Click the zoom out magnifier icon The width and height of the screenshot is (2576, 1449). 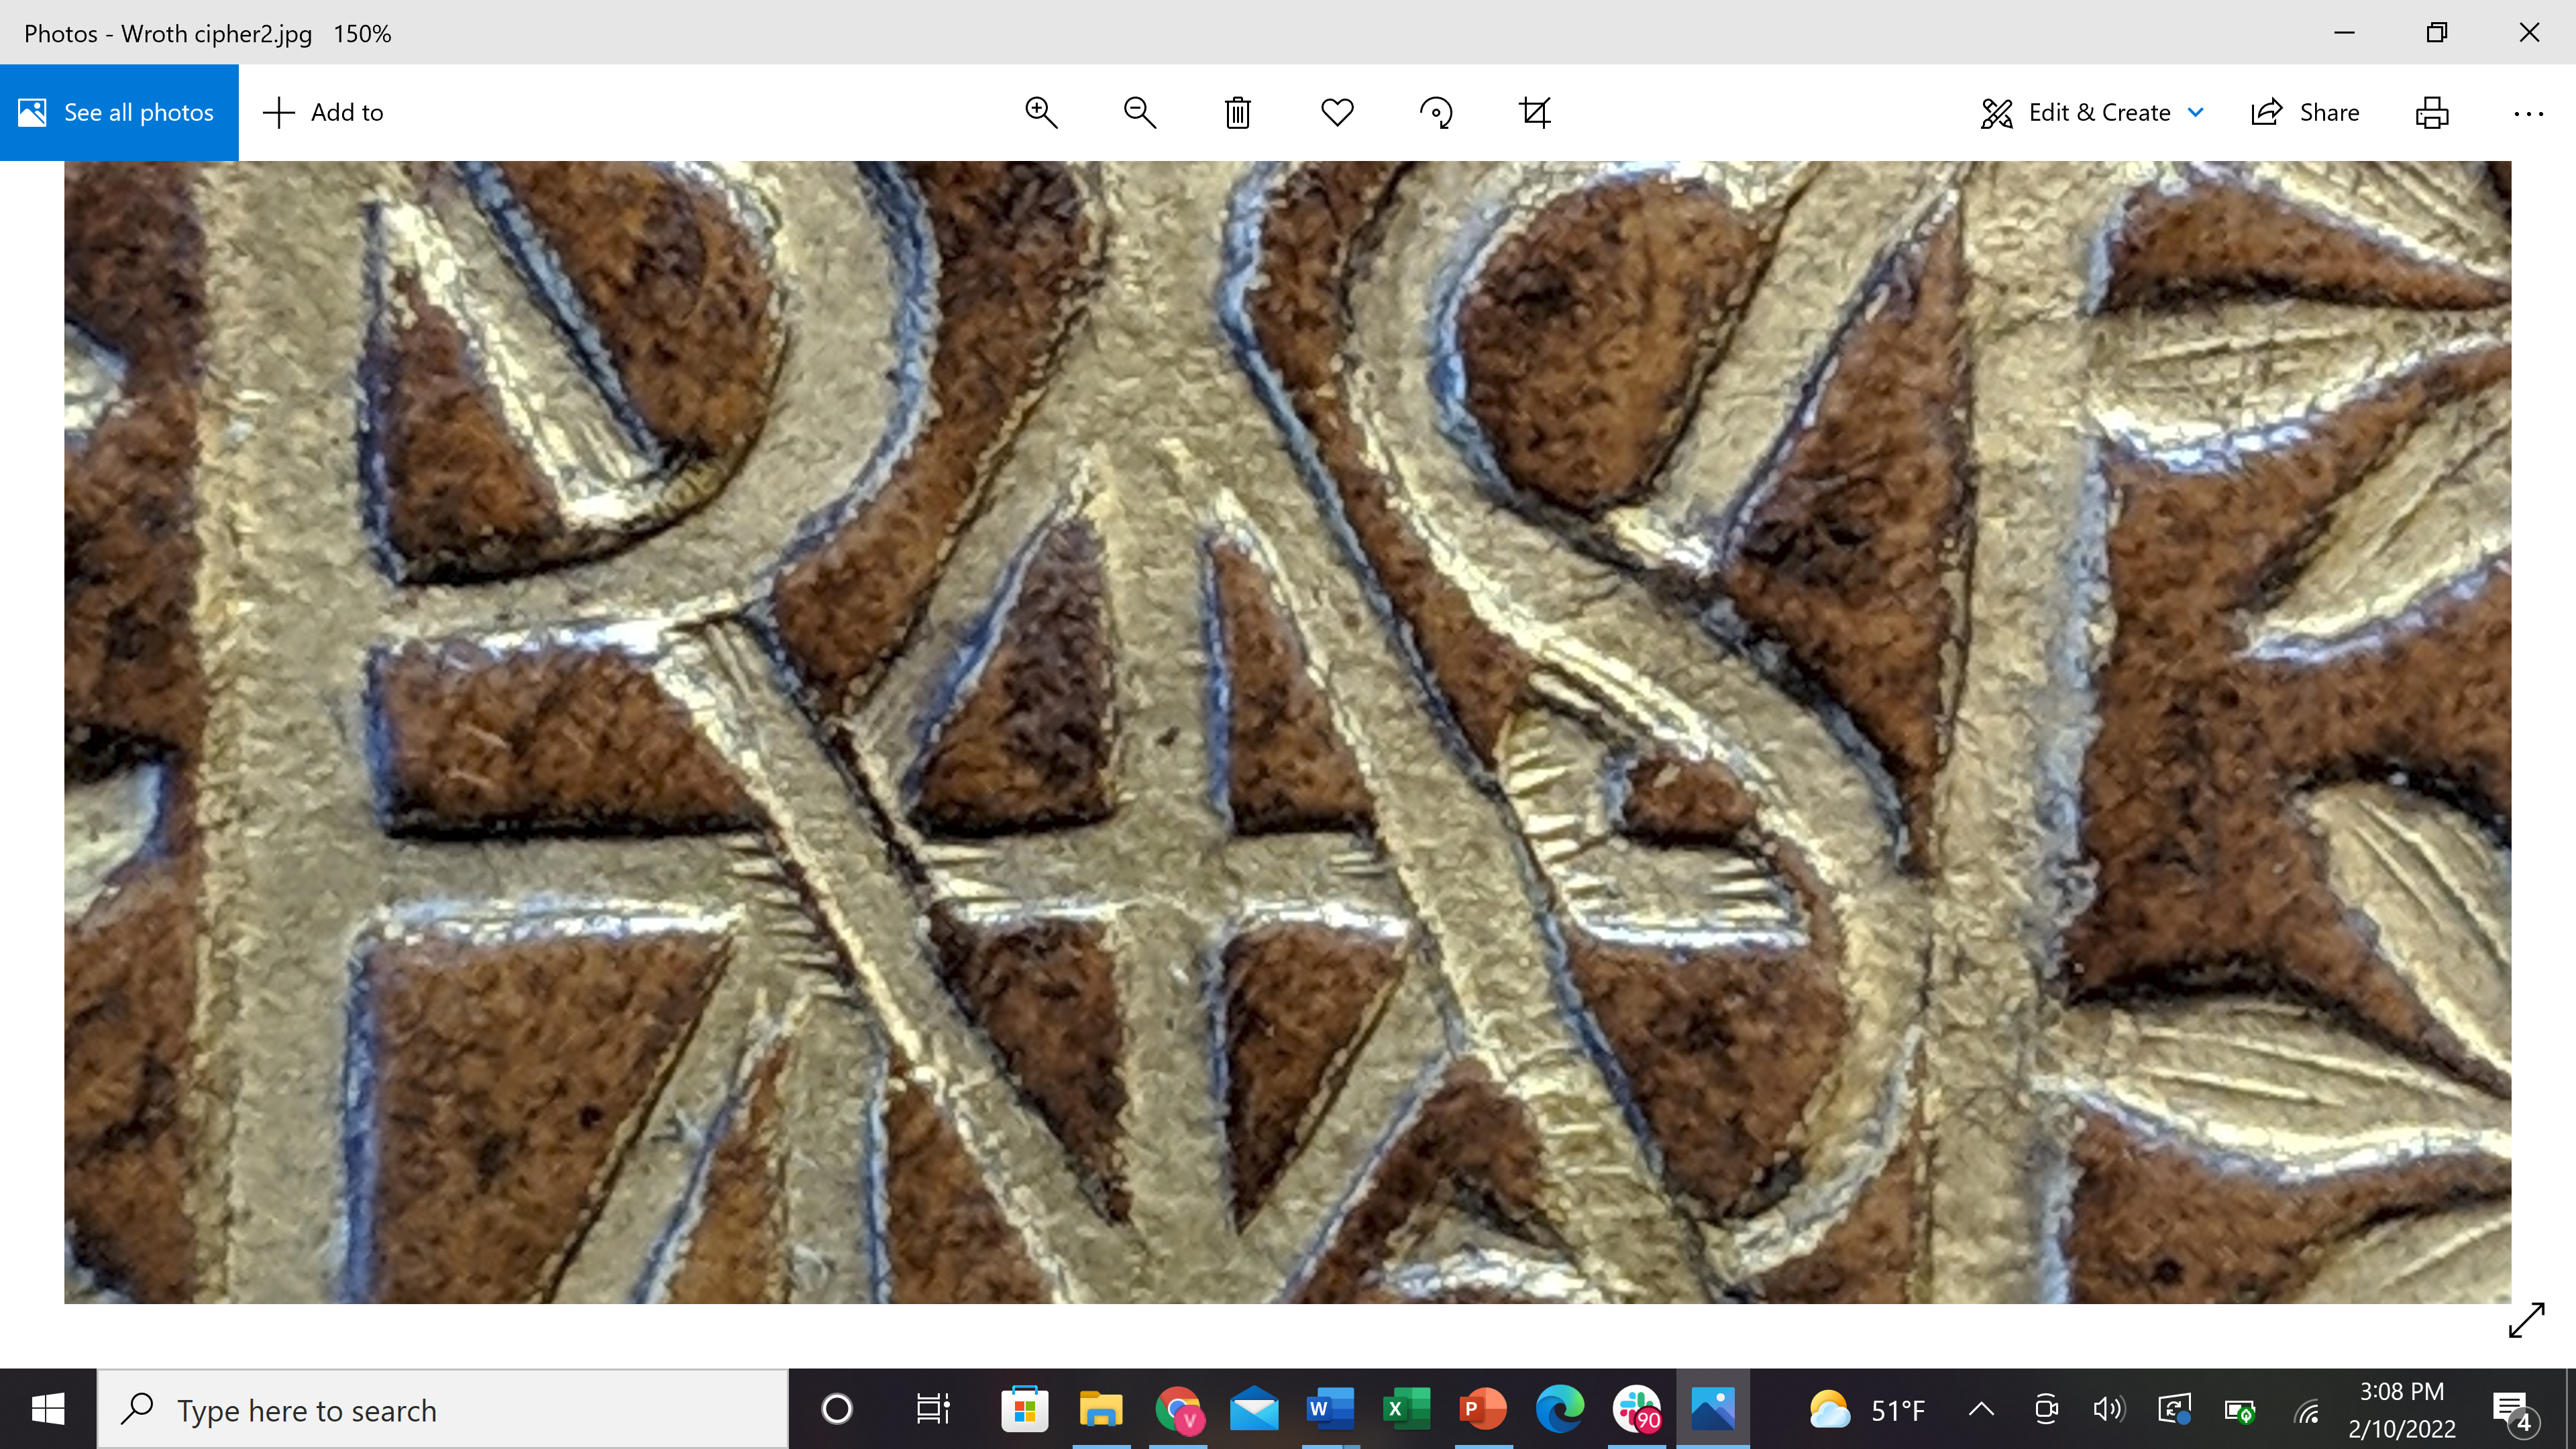click(1139, 112)
